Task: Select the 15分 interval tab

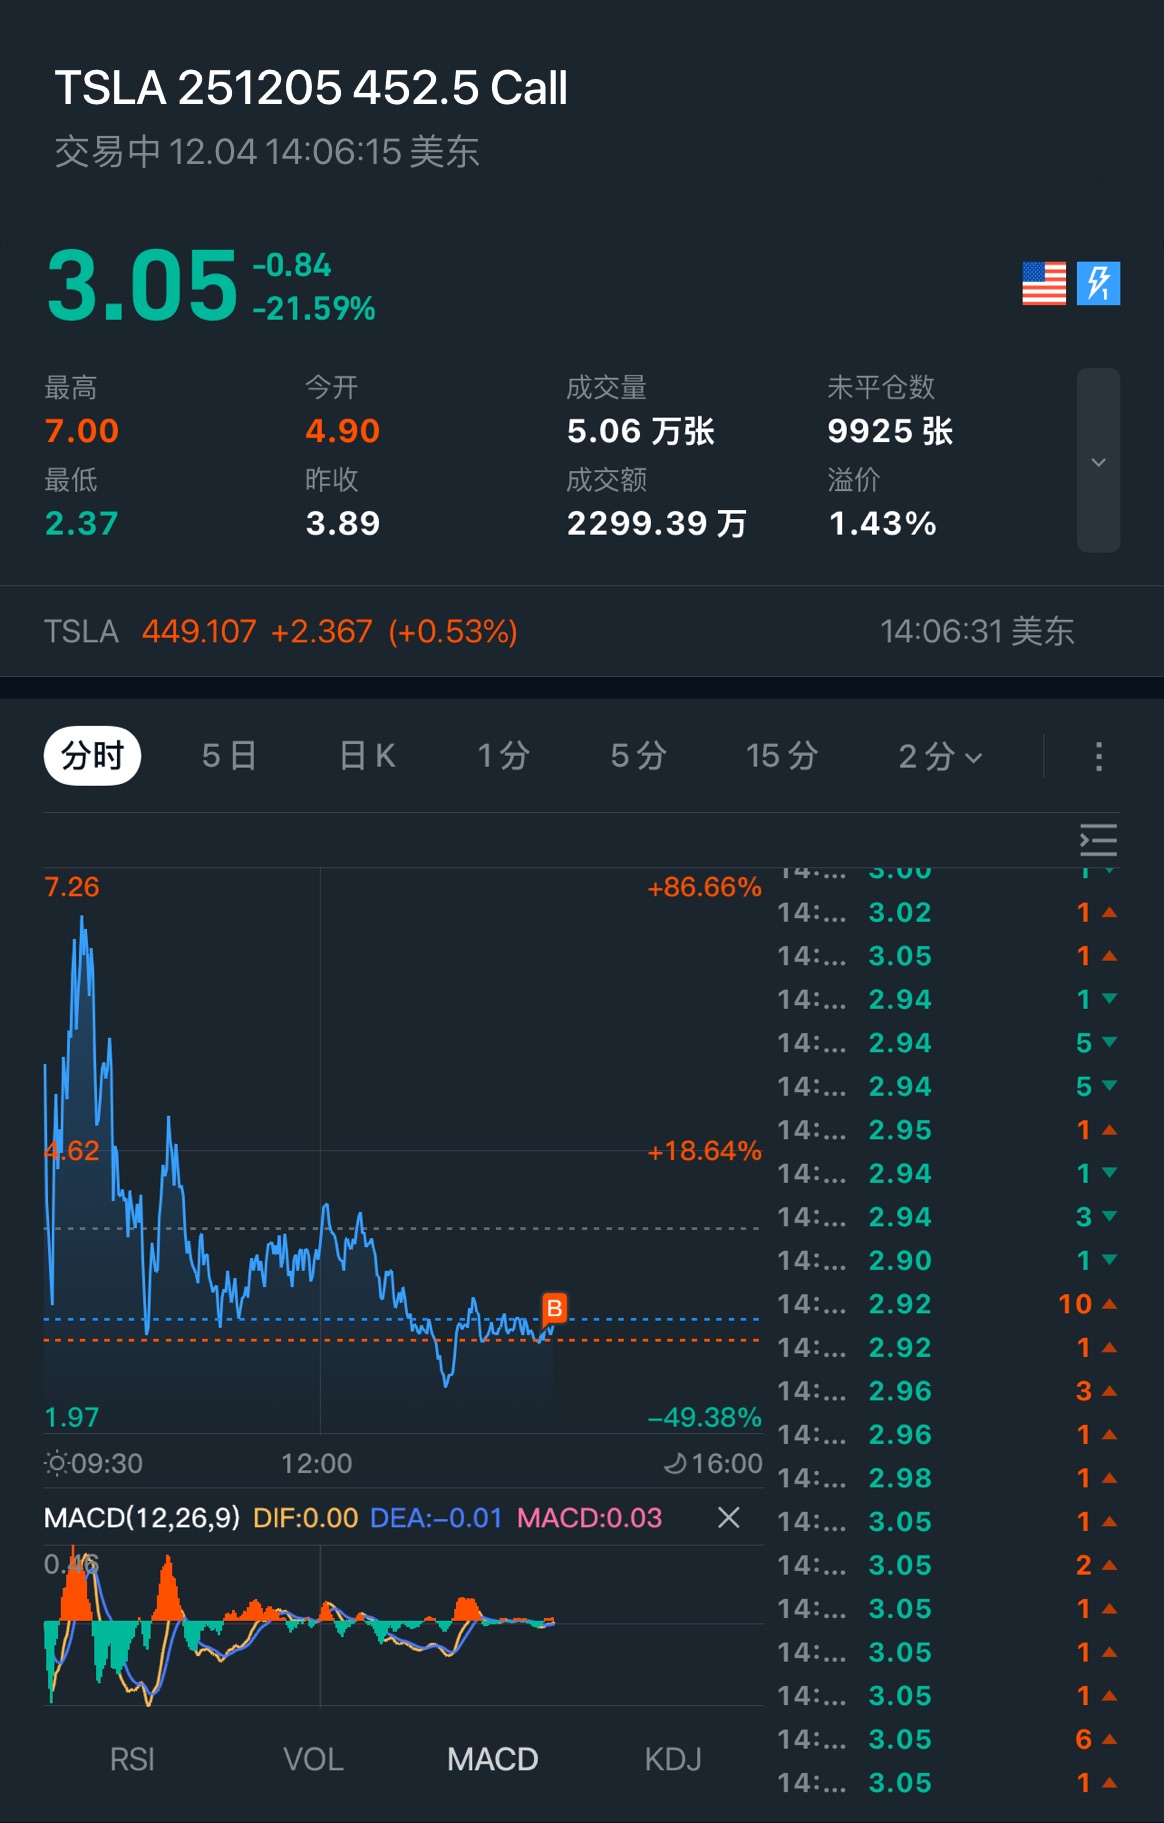Action: tap(781, 756)
